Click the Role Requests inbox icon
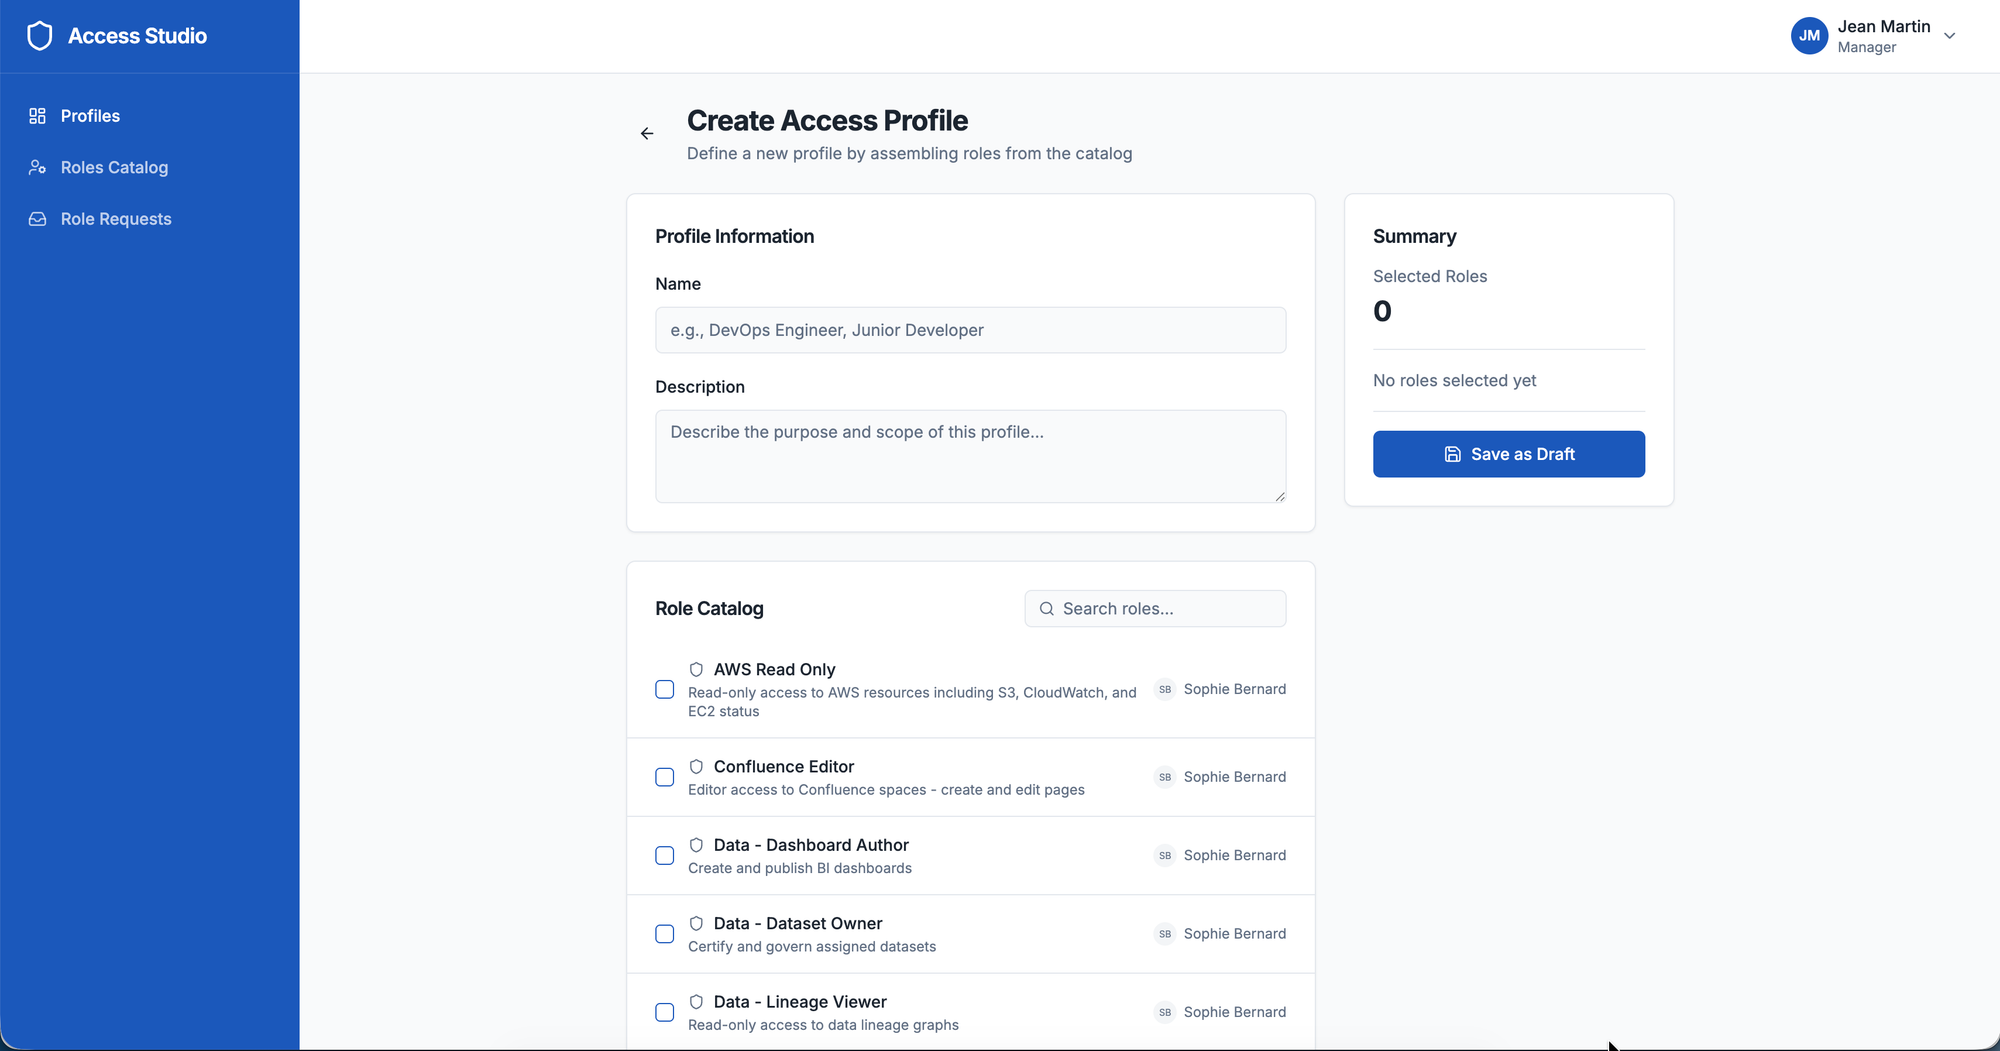The width and height of the screenshot is (2000, 1051). click(37, 219)
